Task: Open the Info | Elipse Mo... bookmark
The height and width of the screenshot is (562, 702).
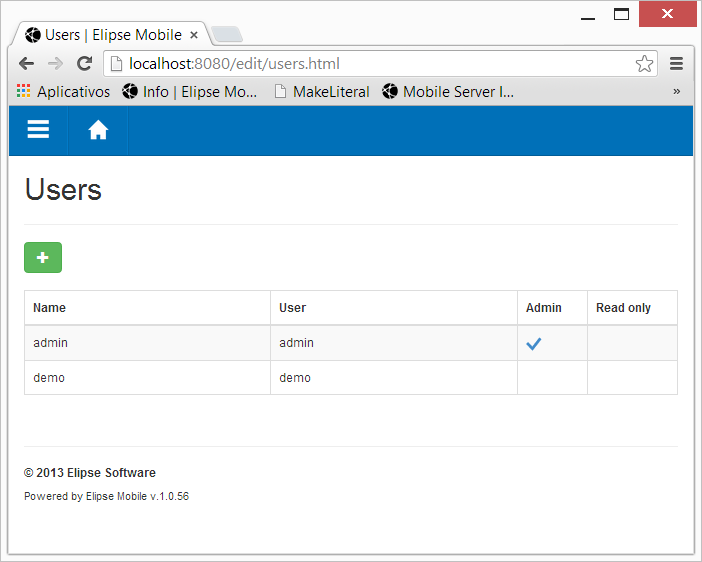Action: 190,92
